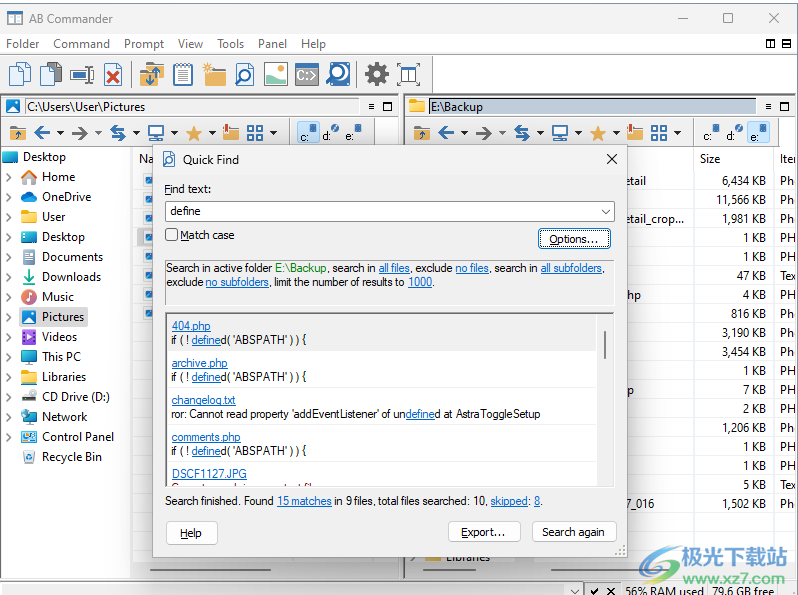This screenshot has height=595, width=798.
Task: Open the Folder menu
Action: (x=22, y=44)
